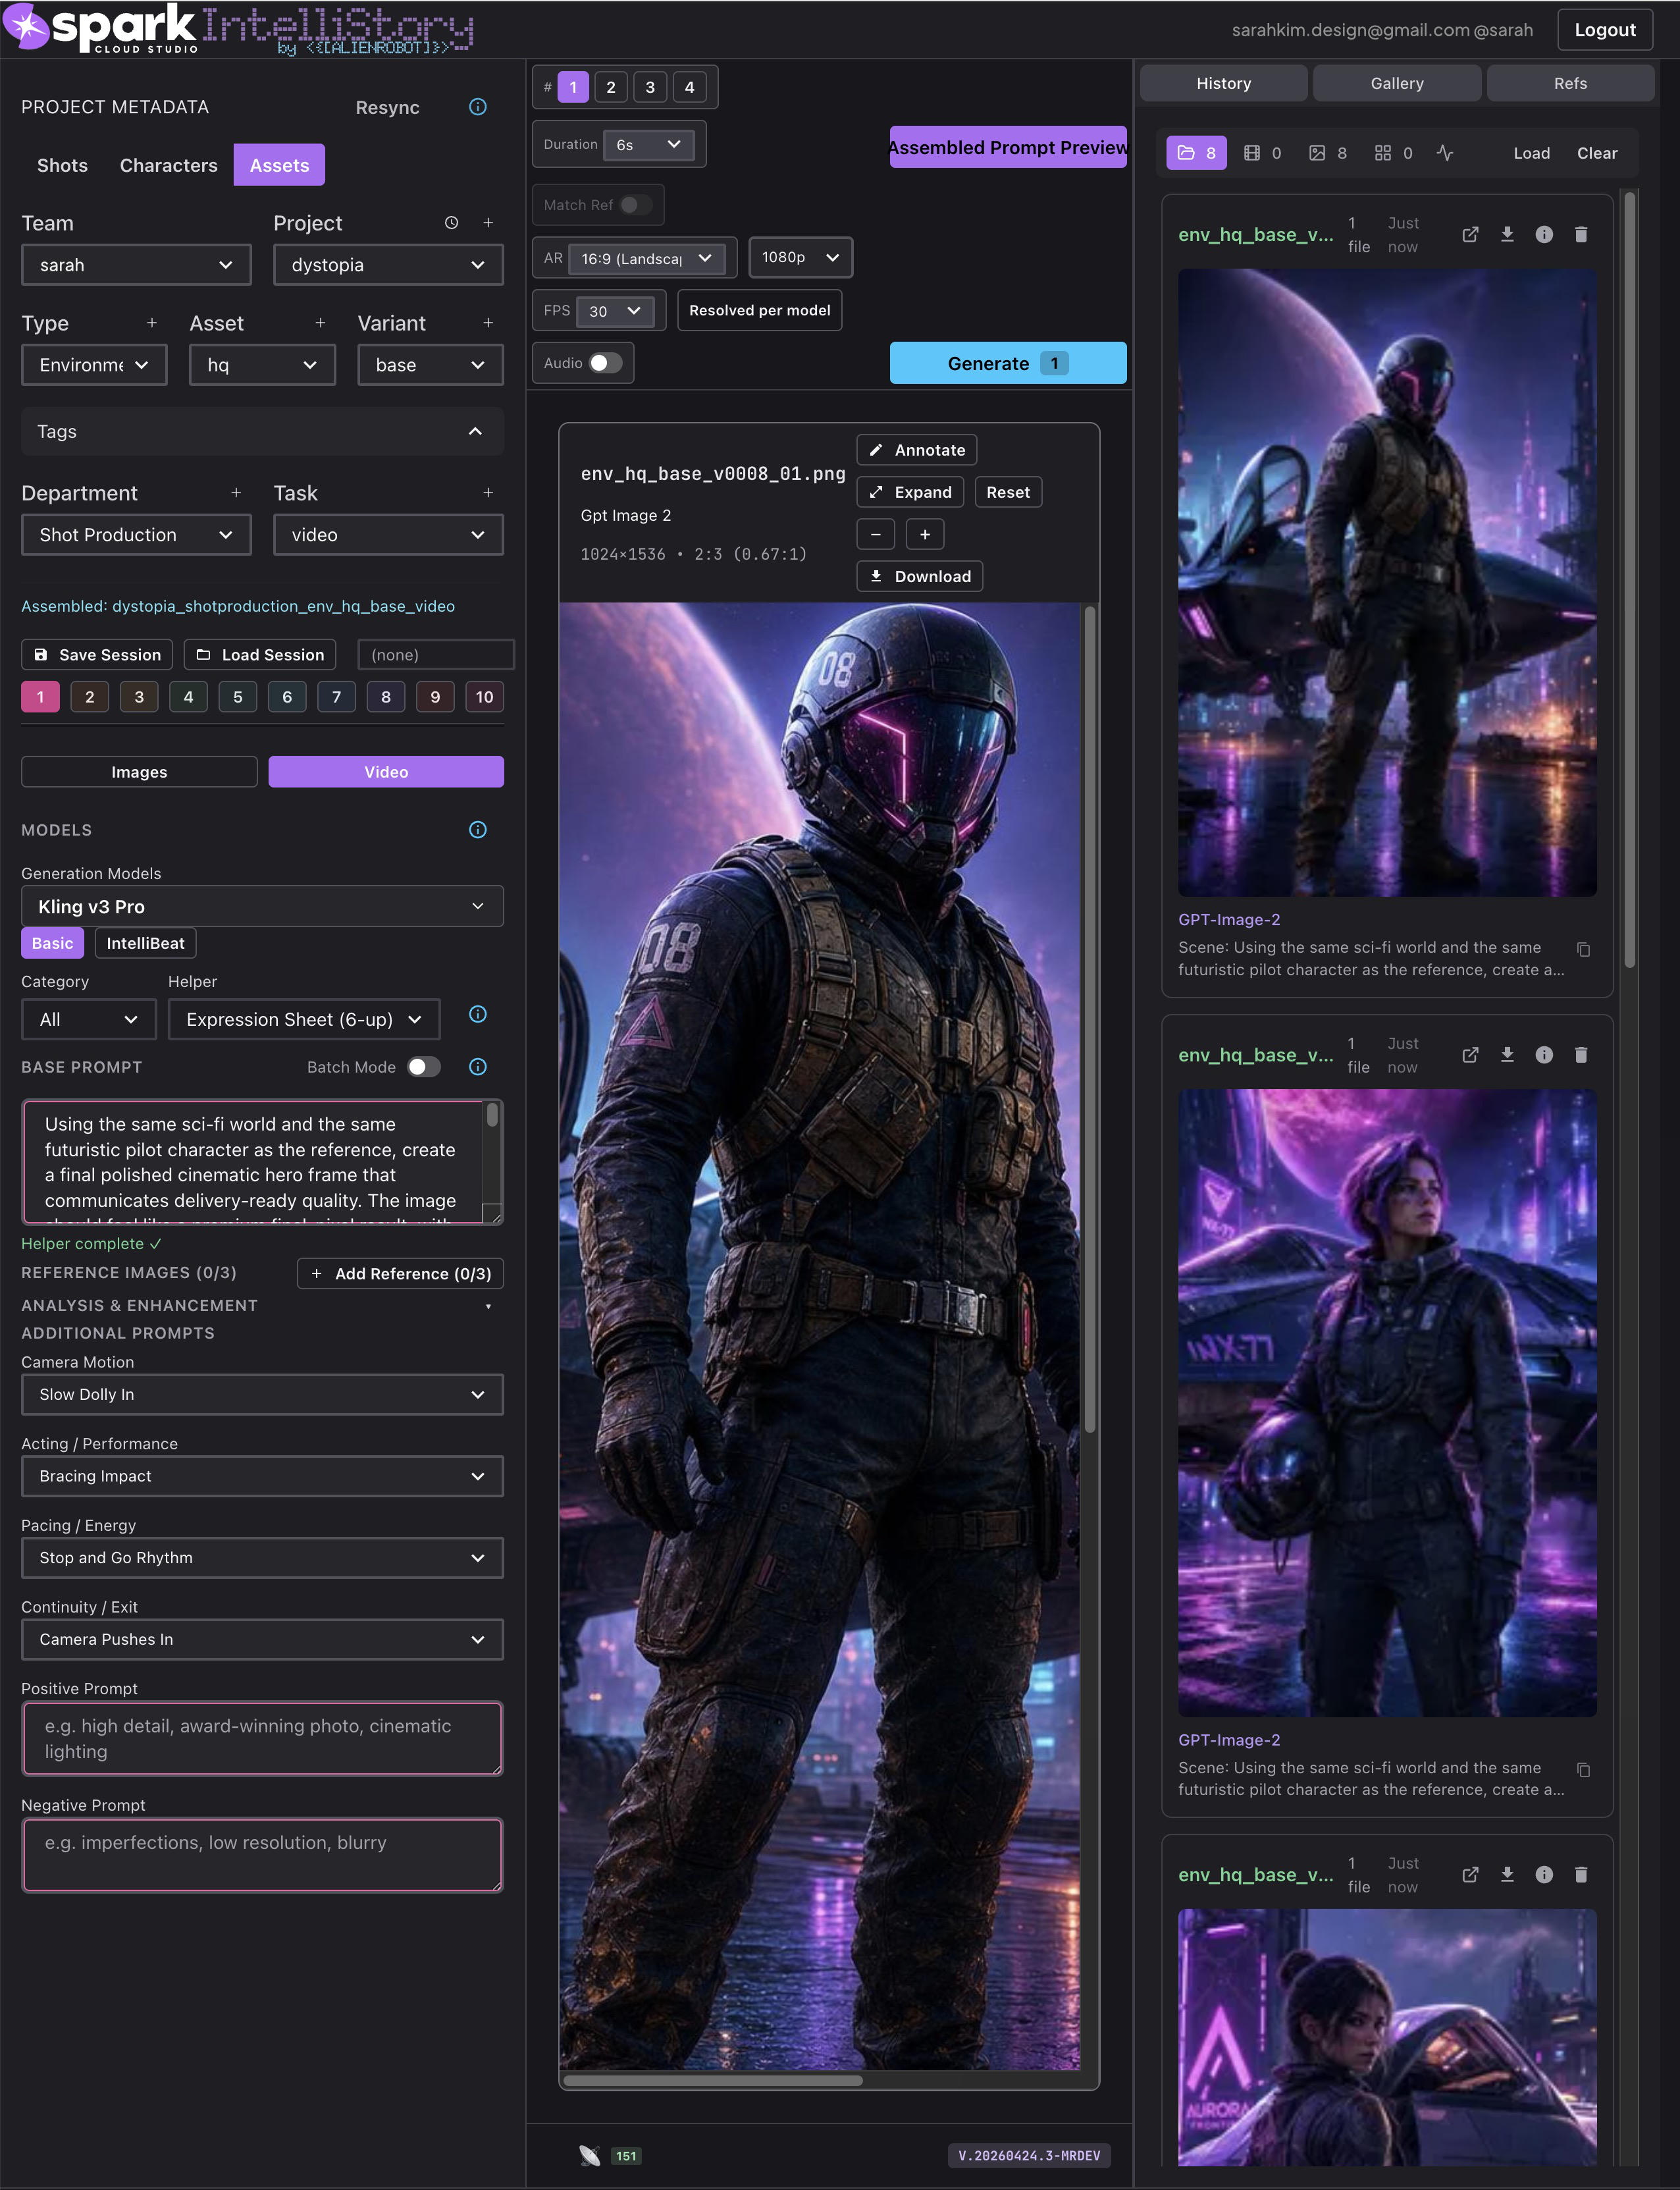Switch to the Characters tab

pyautogui.click(x=168, y=165)
